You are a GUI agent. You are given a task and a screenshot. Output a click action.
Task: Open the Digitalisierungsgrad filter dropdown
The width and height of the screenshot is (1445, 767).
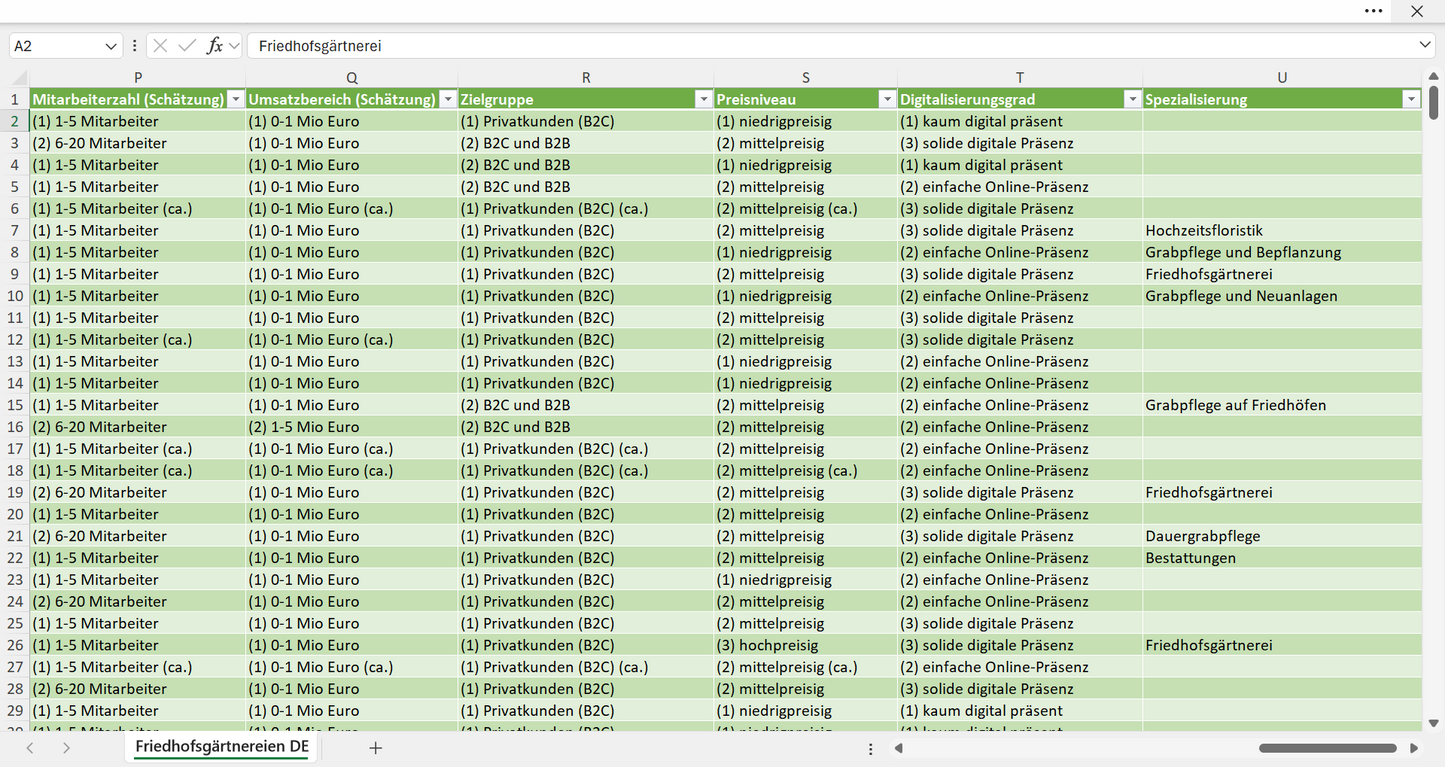click(x=1132, y=99)
